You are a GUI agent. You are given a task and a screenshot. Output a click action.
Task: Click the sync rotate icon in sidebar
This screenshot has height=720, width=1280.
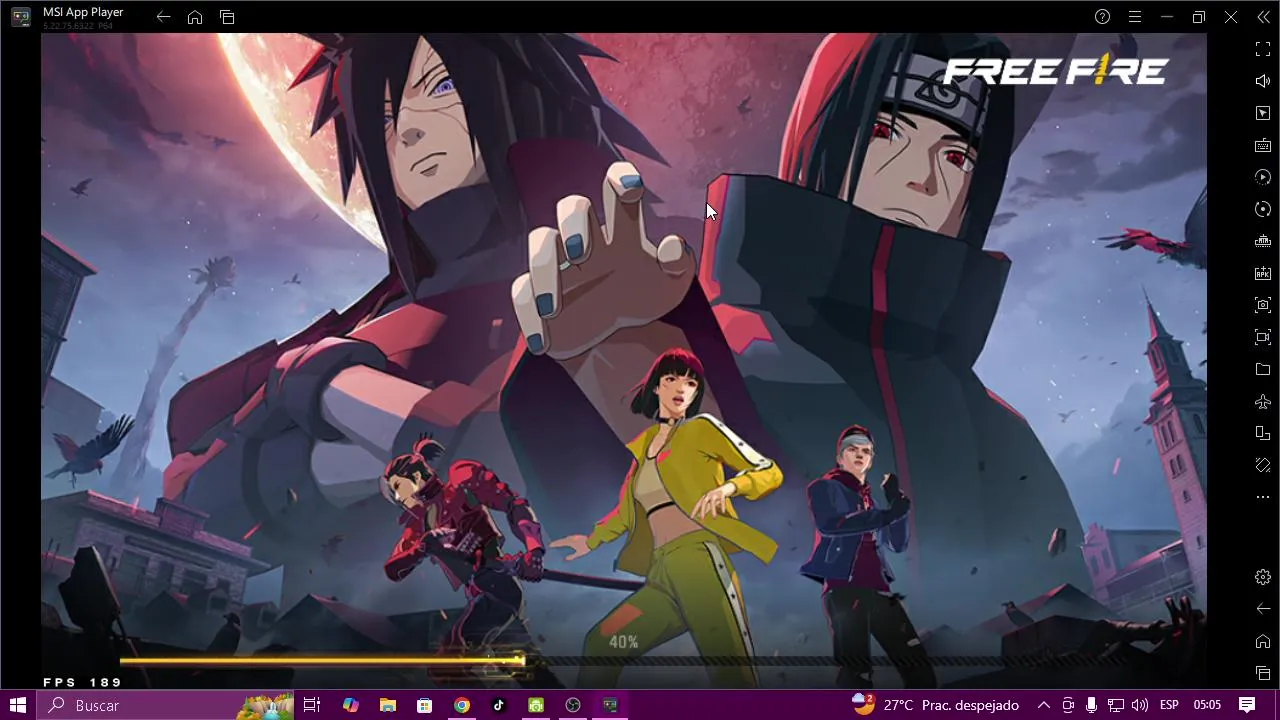tap(1263, 209)
